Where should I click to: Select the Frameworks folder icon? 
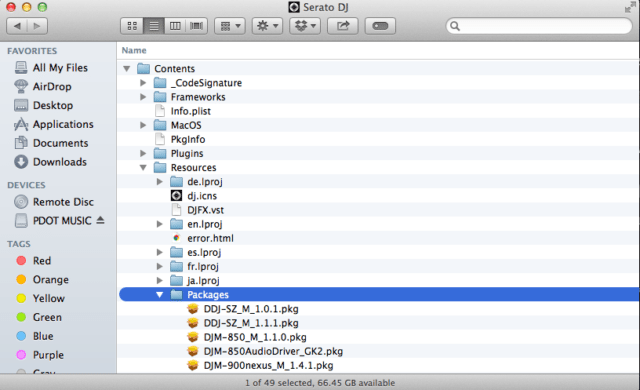tap(160, 97)
